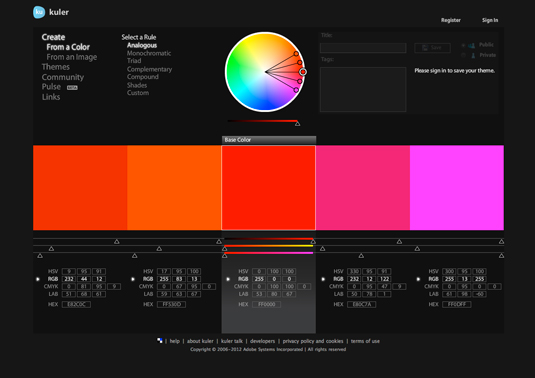Select the E80C7A pink swatch

(363, 188)
